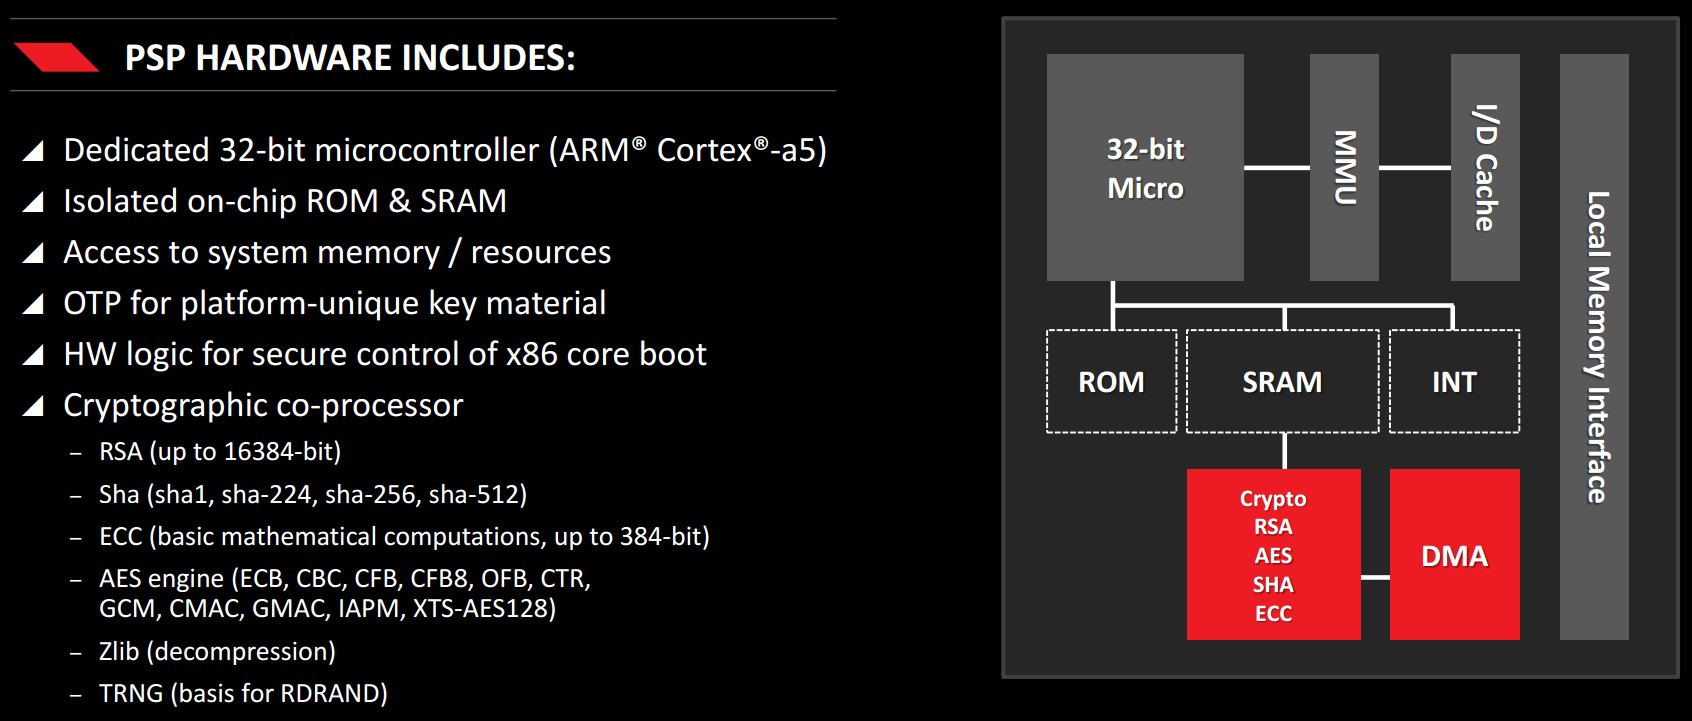Click the red Crypto RSA AES SHA ECC block
The width and height of the screenshot is (1692, 721).
pos(1273,554)
